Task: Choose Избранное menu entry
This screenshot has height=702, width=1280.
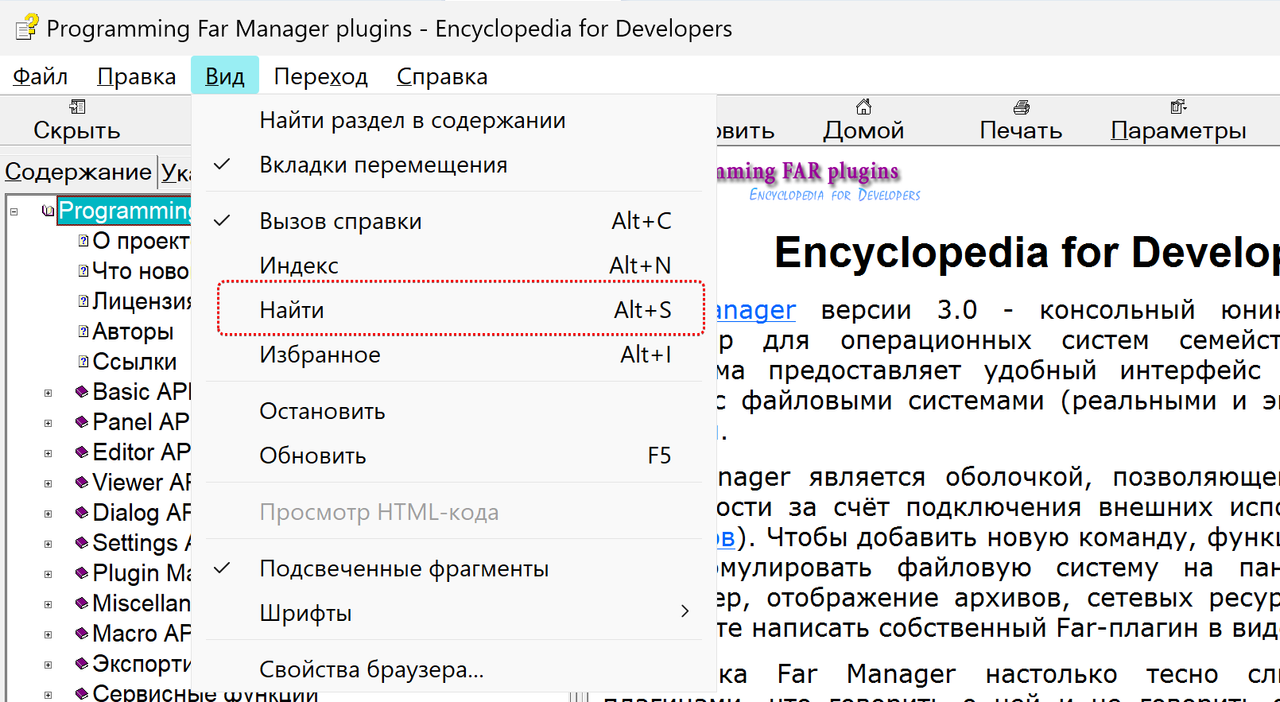Action: click(454, 355)
